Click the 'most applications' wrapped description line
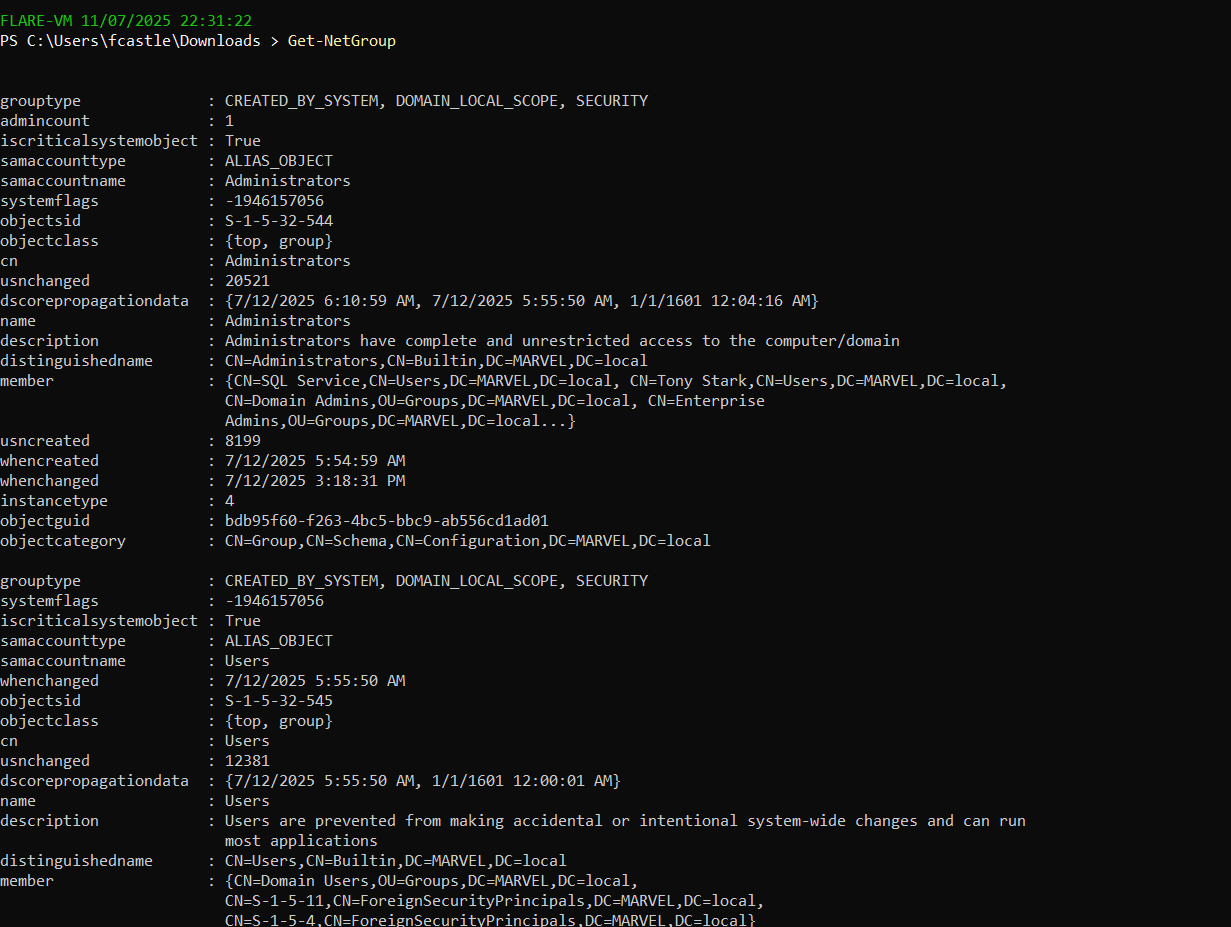1231x927 pixels. 301,841
